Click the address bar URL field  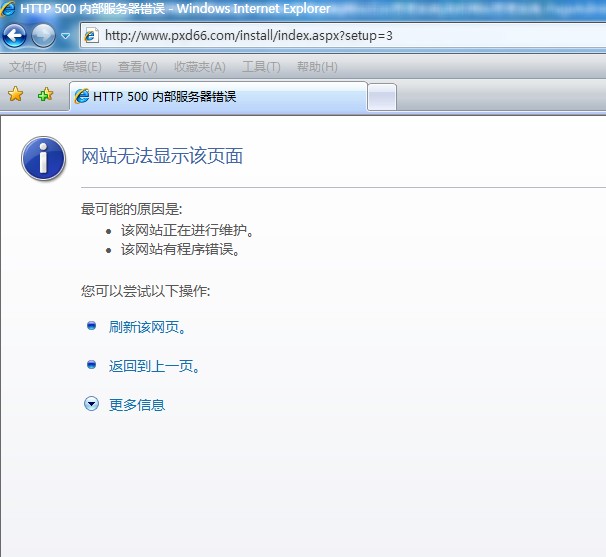300,36
